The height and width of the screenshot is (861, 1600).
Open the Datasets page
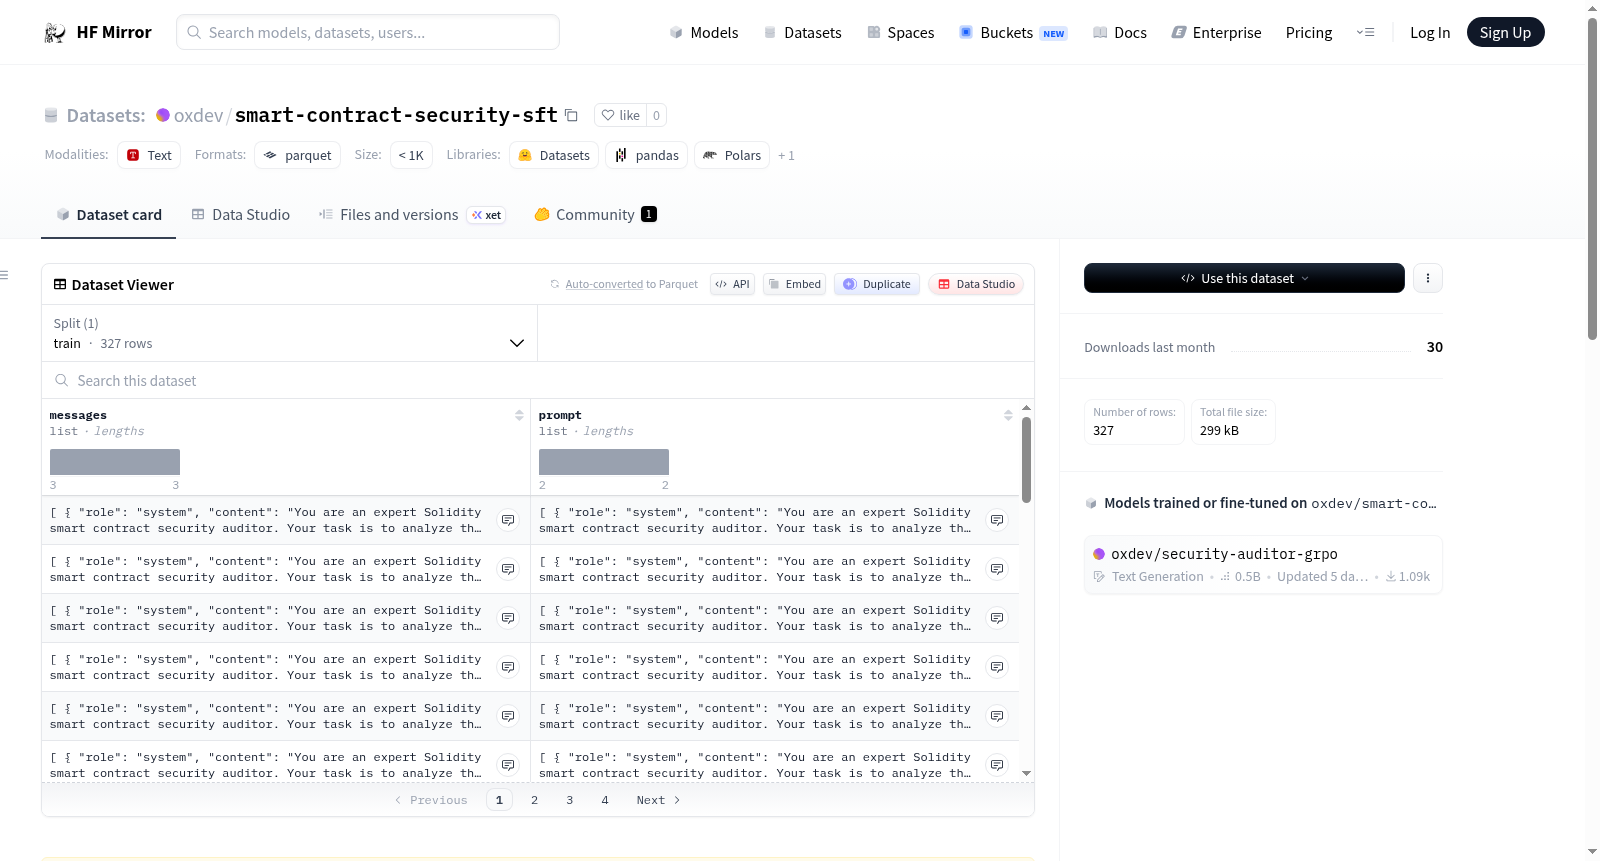[802, 33]
